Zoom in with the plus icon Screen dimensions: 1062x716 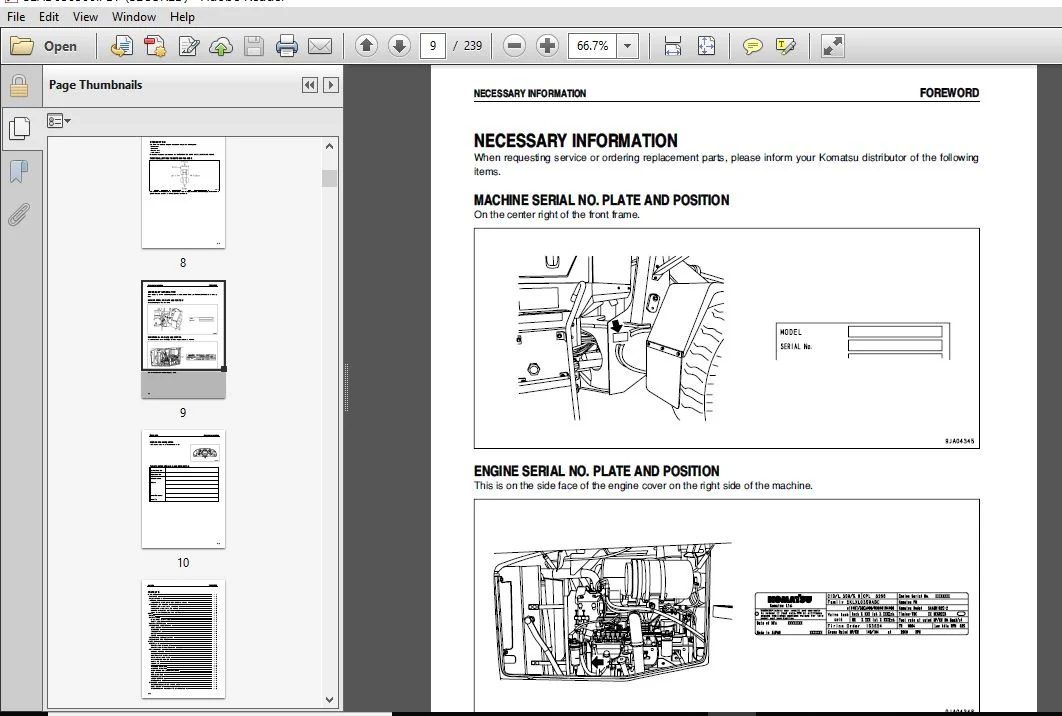tap(547, 46)
